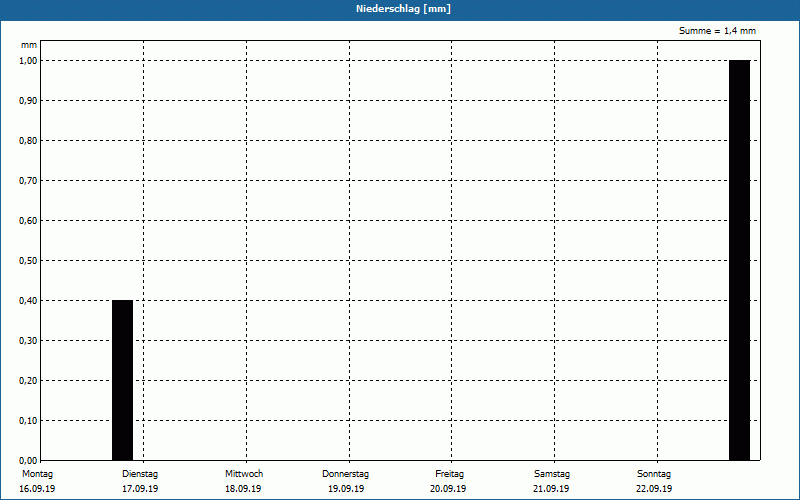
Task: Select the Montag day label
Action: [x=37, y=474]
